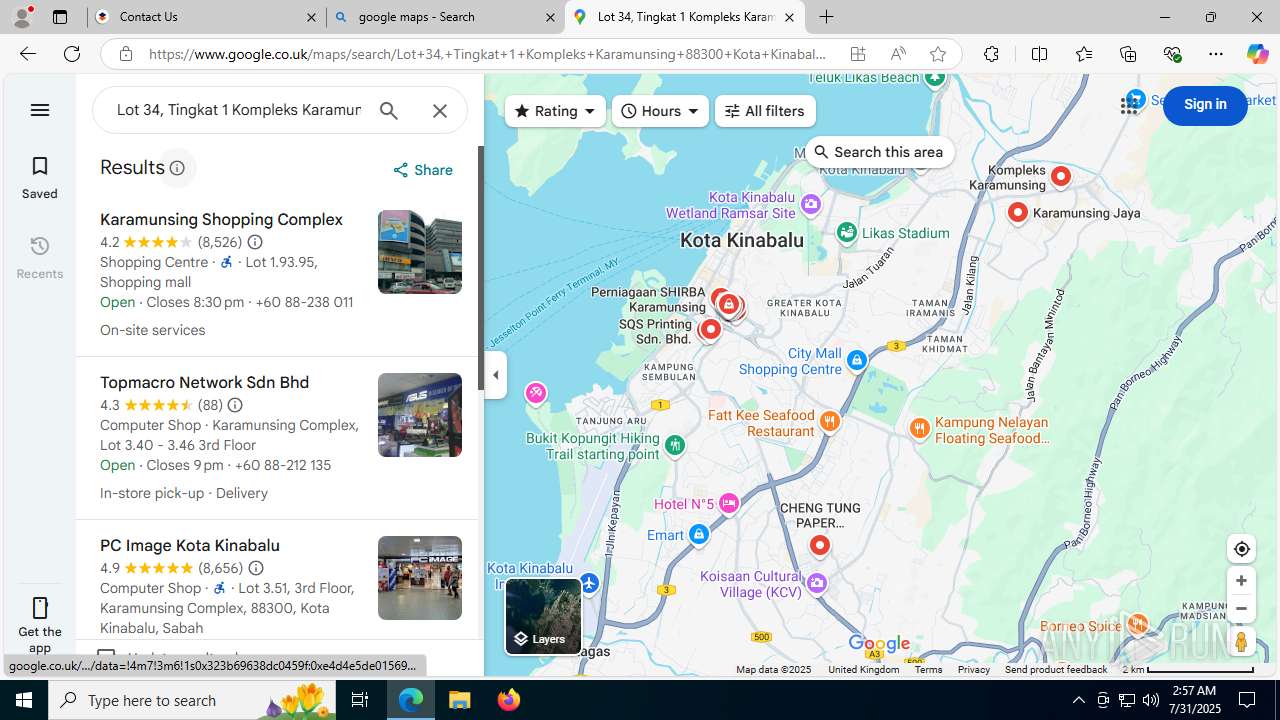The width and height of the screenshot is (1280, 720).
Task: Sign in to Google account
Action: tap(1205, 105)
